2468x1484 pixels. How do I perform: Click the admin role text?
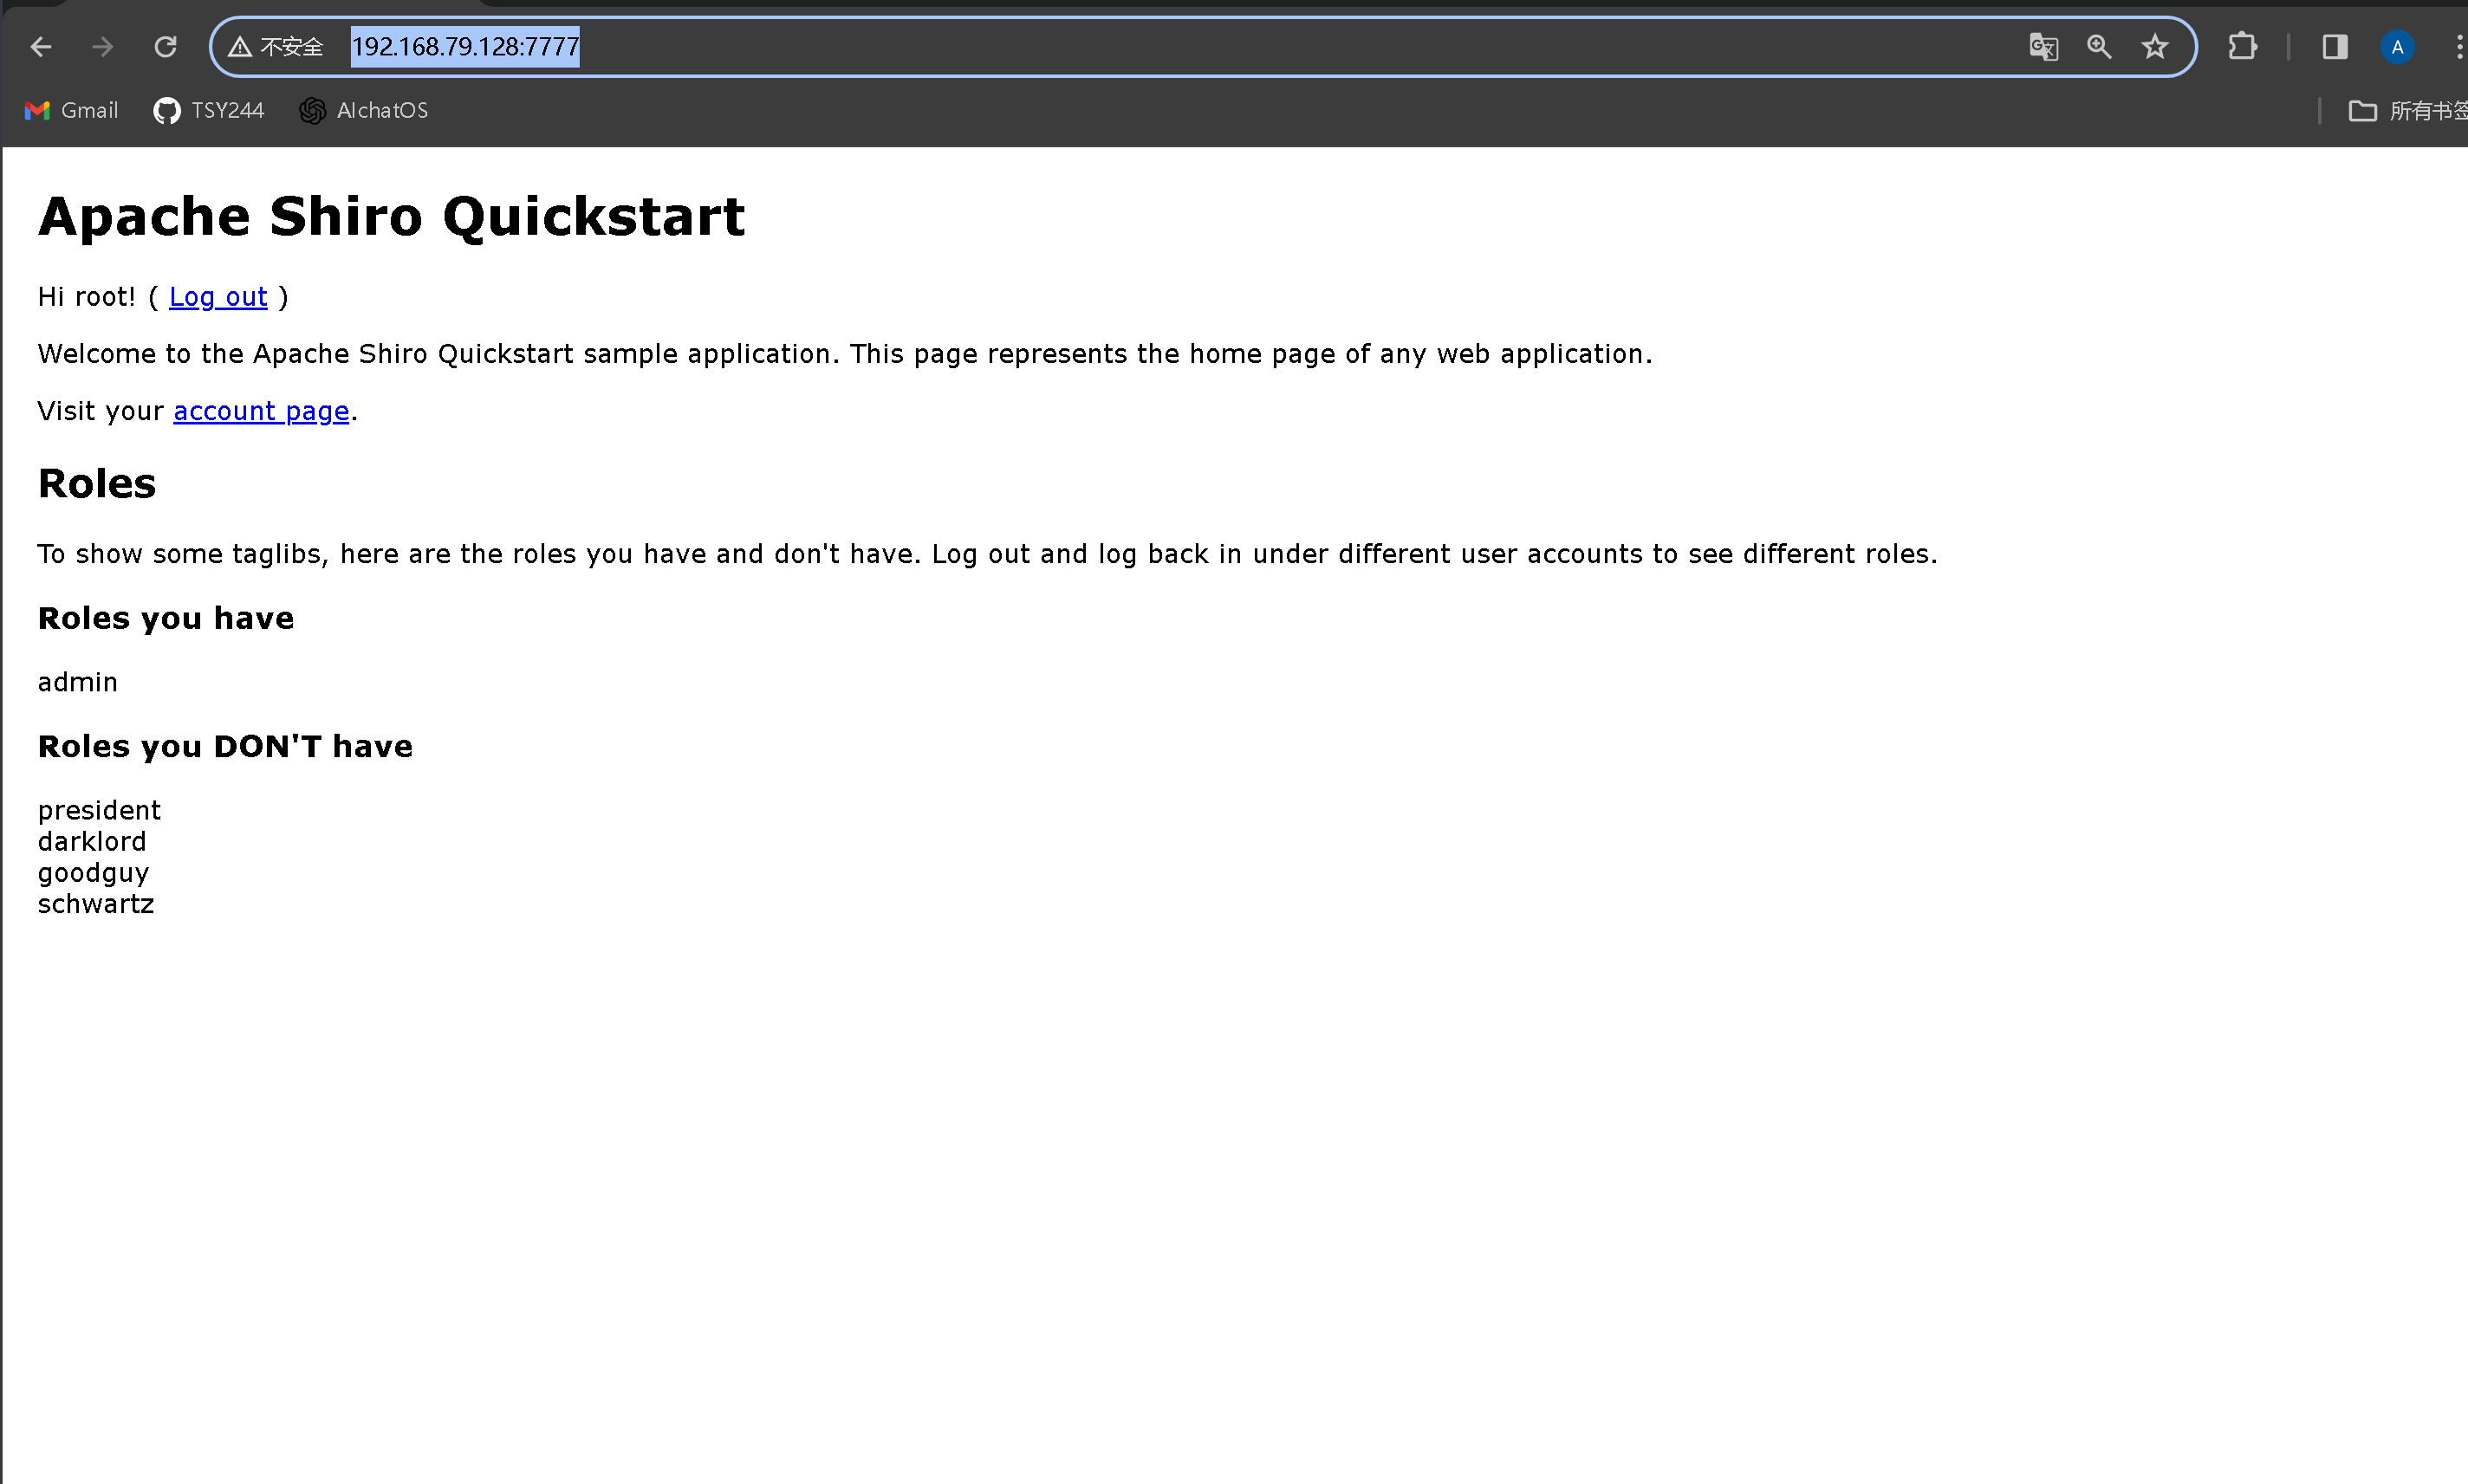(78, 682)
